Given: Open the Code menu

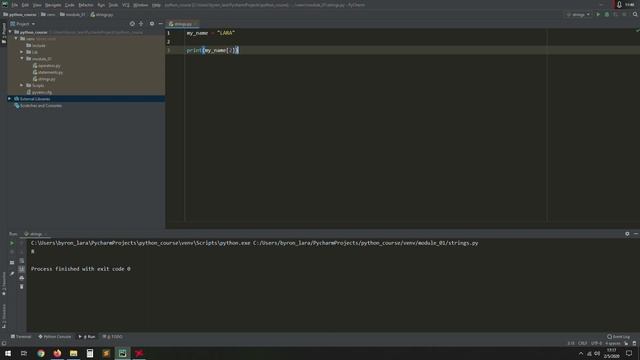Looking at the screenshot, I should click(x=70, y=5).
